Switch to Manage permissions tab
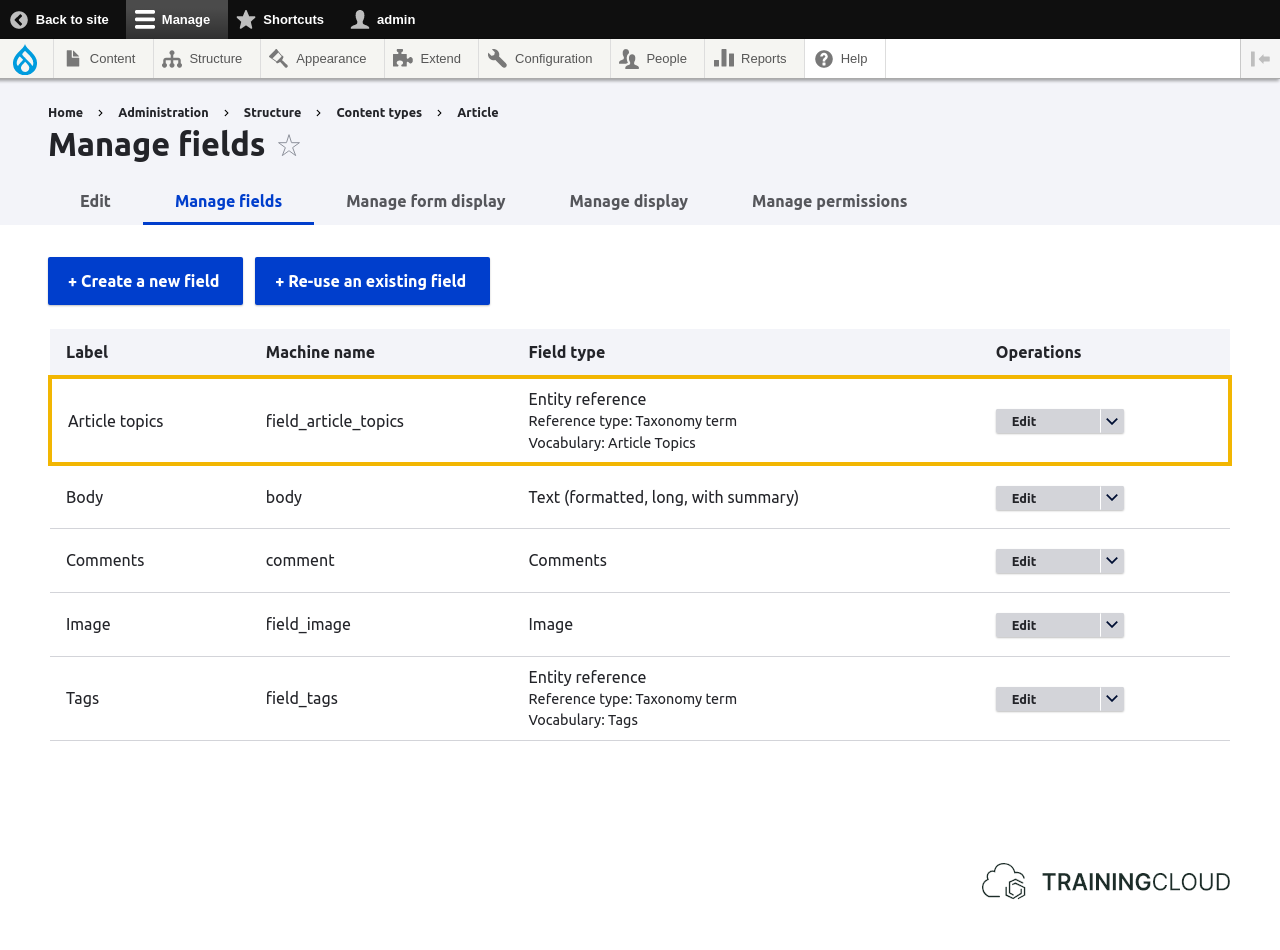The width and height of the screenshot is (1280, 950). [x=830, y=201]
